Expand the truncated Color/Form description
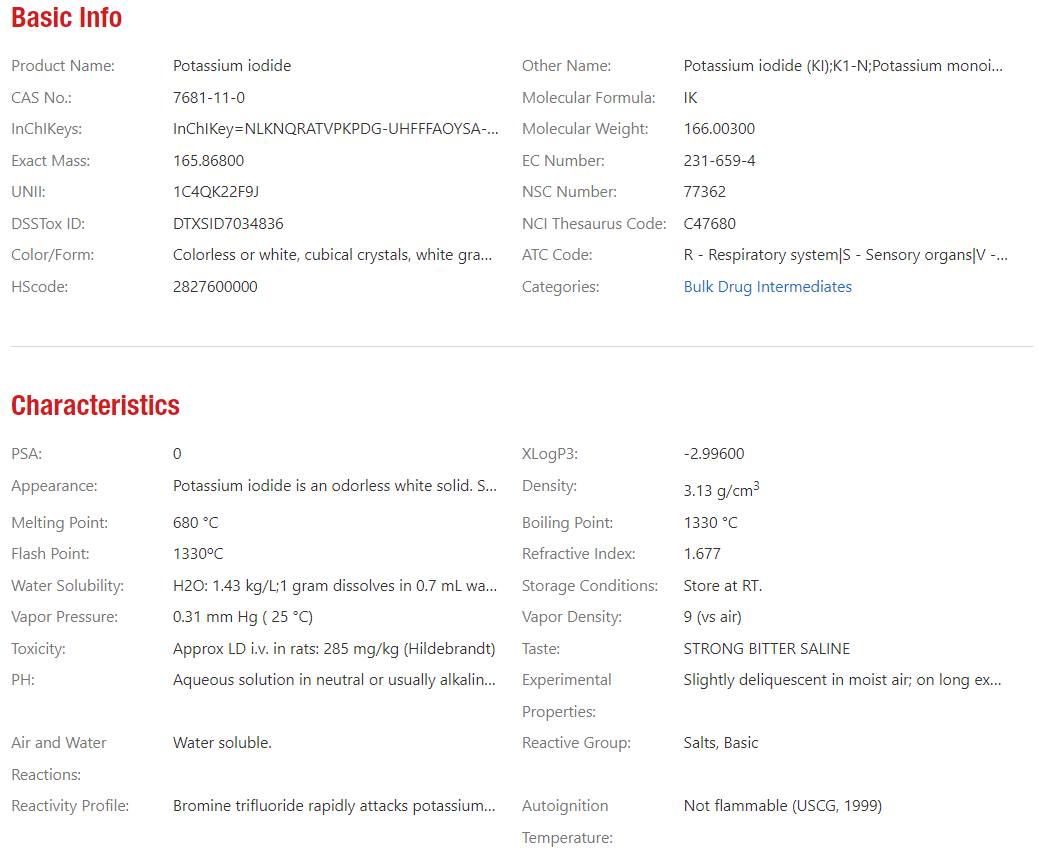1038x849 pixels. [x=332, y=255]
